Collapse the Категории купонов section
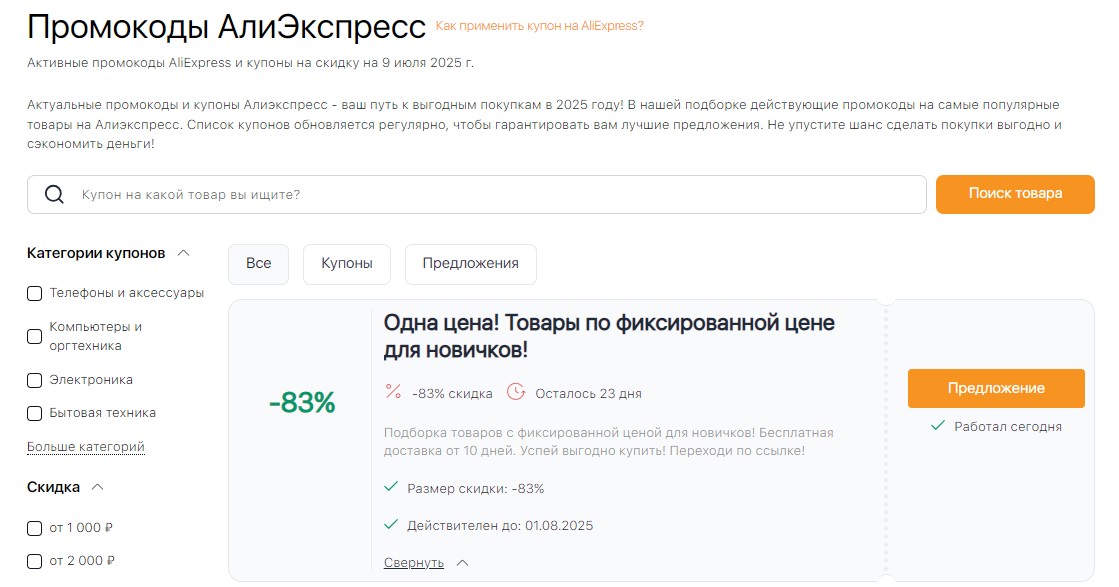 [x=183, y=253]
